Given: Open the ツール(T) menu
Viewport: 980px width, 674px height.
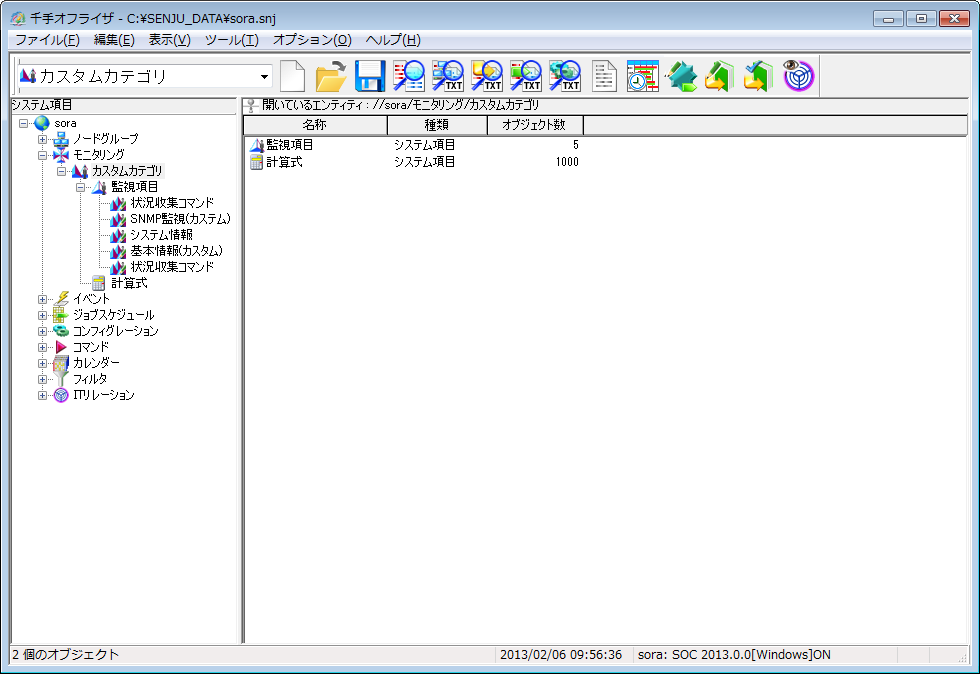Looking at the screenshot, I should (x=231, y=40).
